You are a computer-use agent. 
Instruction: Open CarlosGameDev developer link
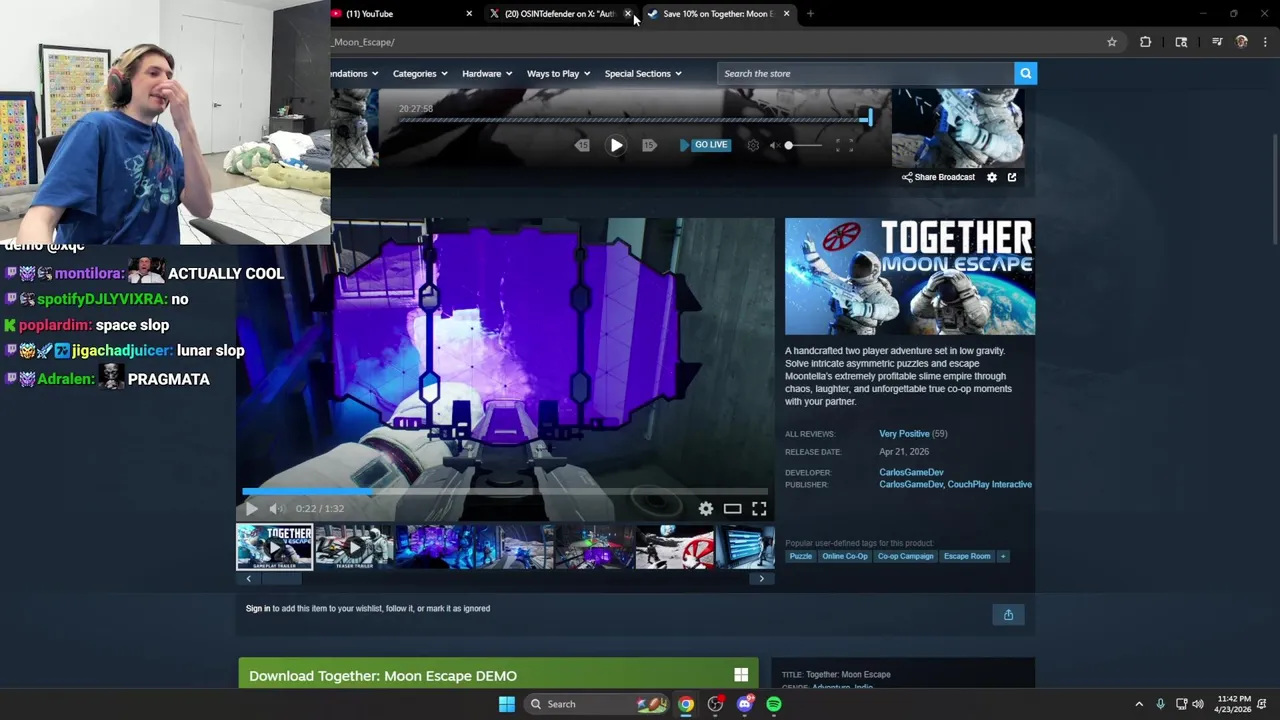911,472
